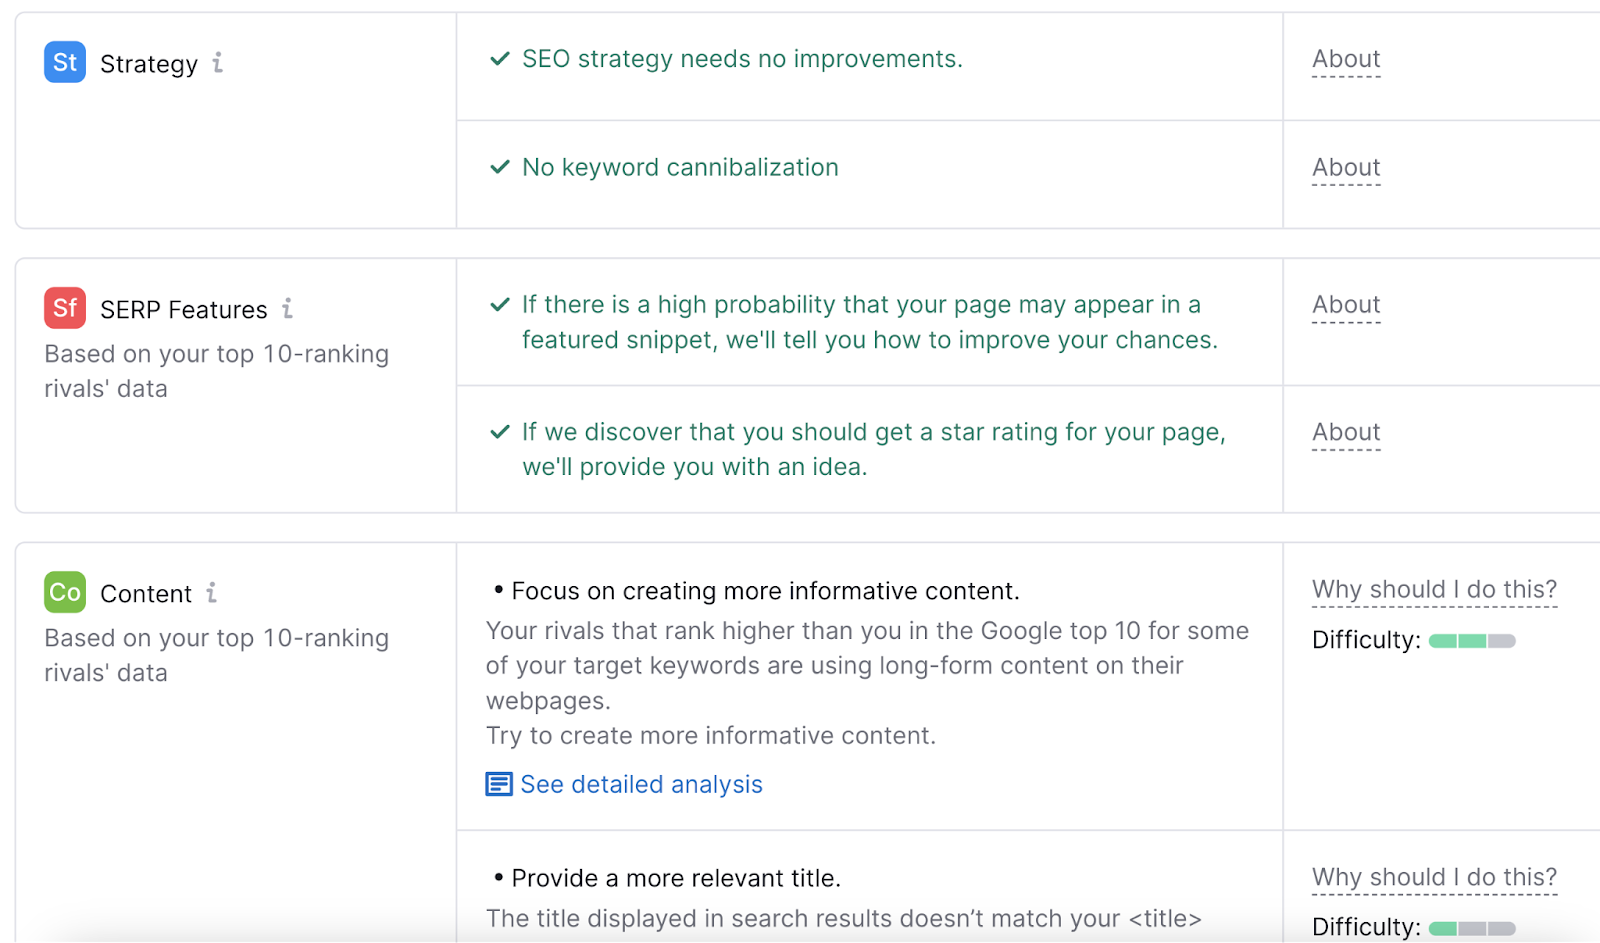
Task: Open 'Why should I do this?' for informative content
Action: tap(1433, 589)
